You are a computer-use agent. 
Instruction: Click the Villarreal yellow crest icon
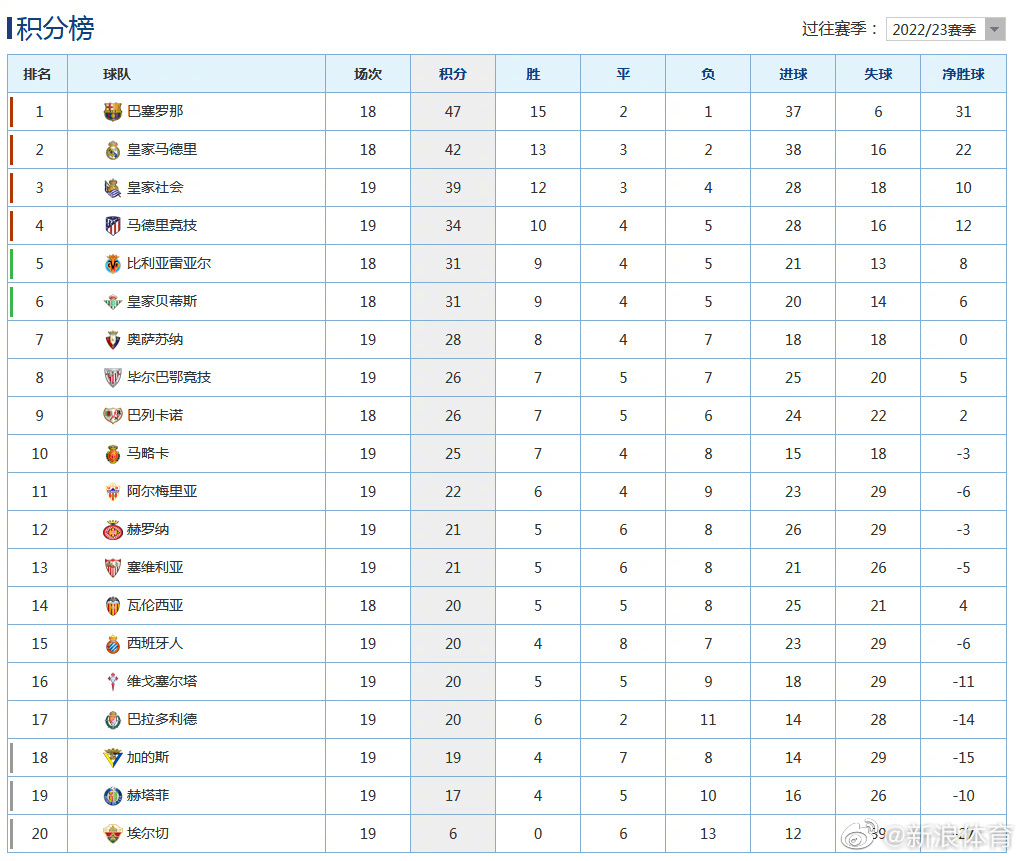click(113, 264)
